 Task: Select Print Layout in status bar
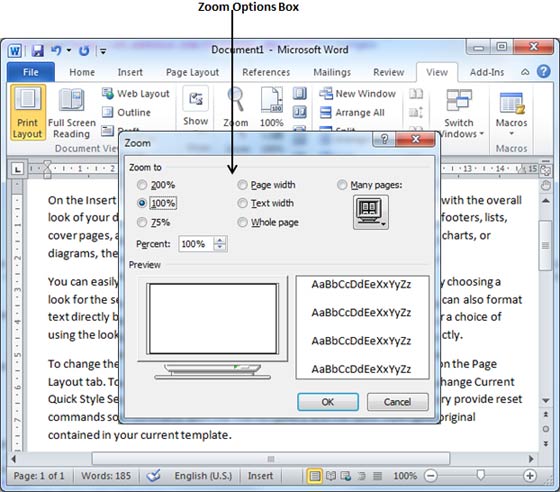pos(314,476)
